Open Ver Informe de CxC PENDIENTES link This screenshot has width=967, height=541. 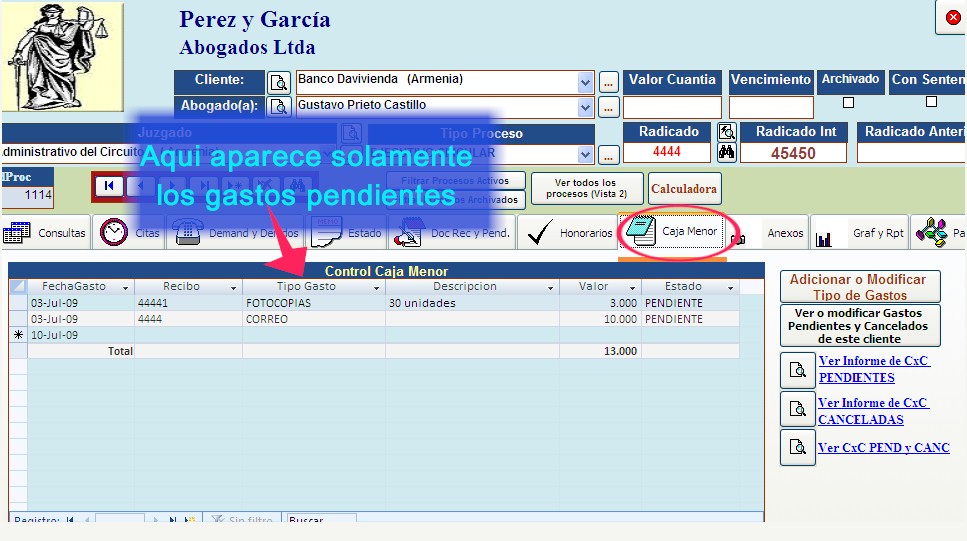874,369
